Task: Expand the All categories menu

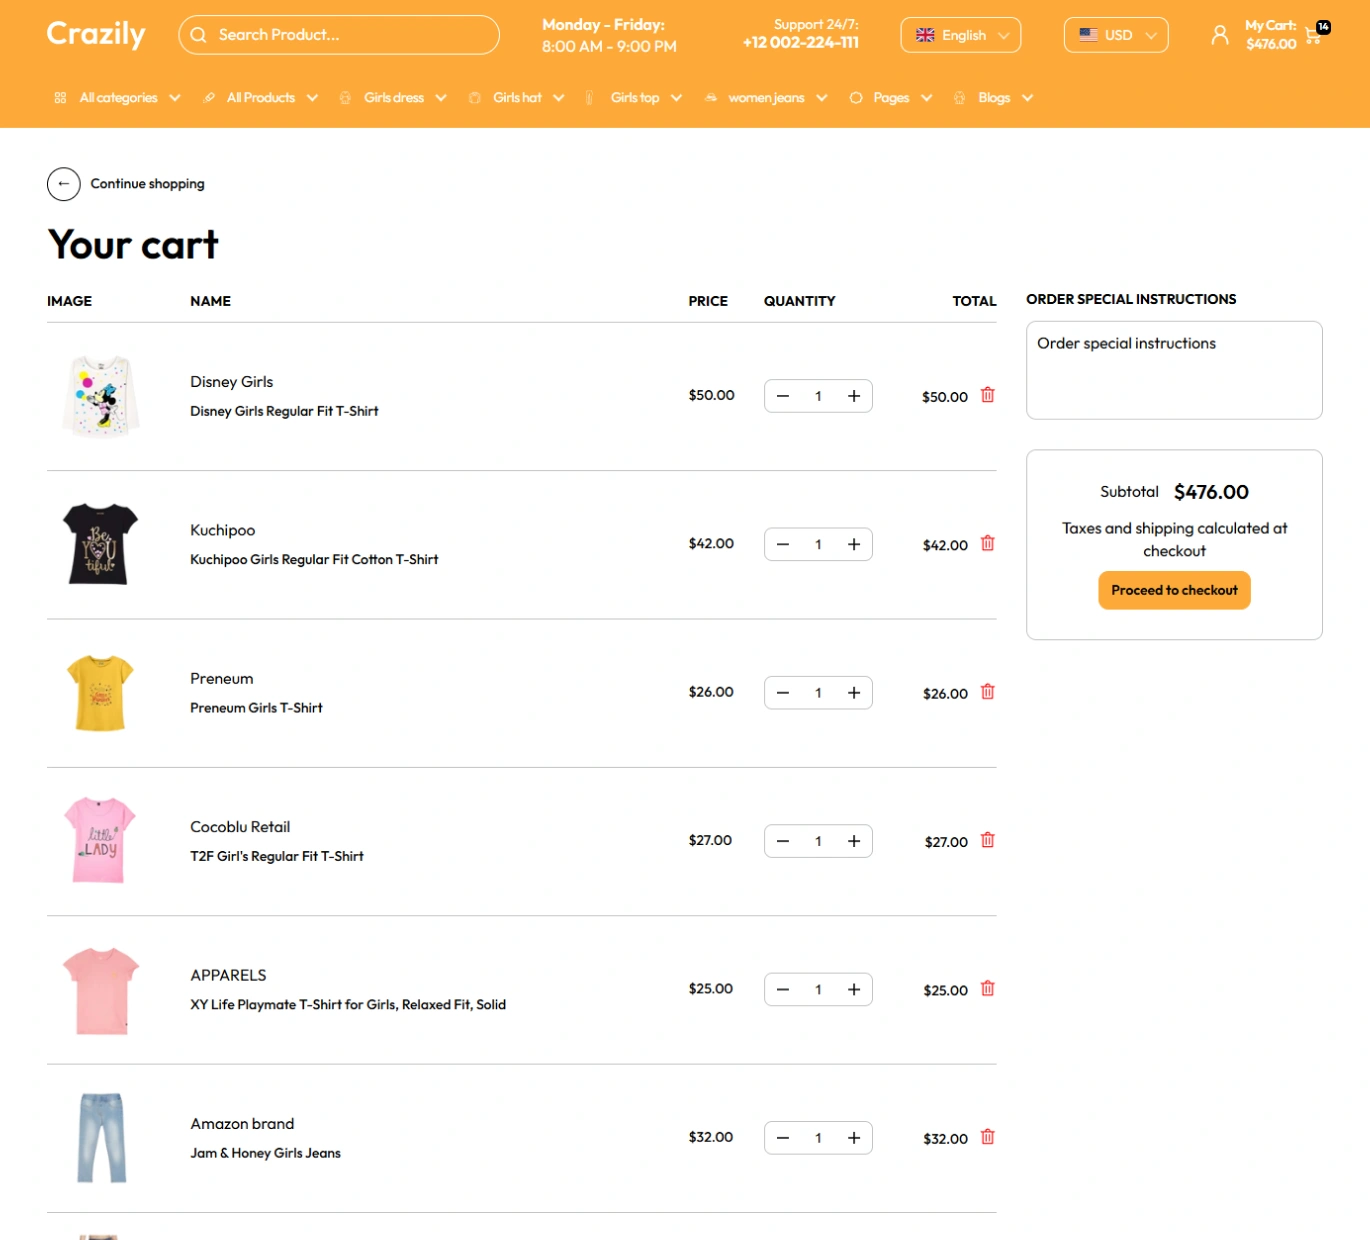Action: tap(117, 98)
